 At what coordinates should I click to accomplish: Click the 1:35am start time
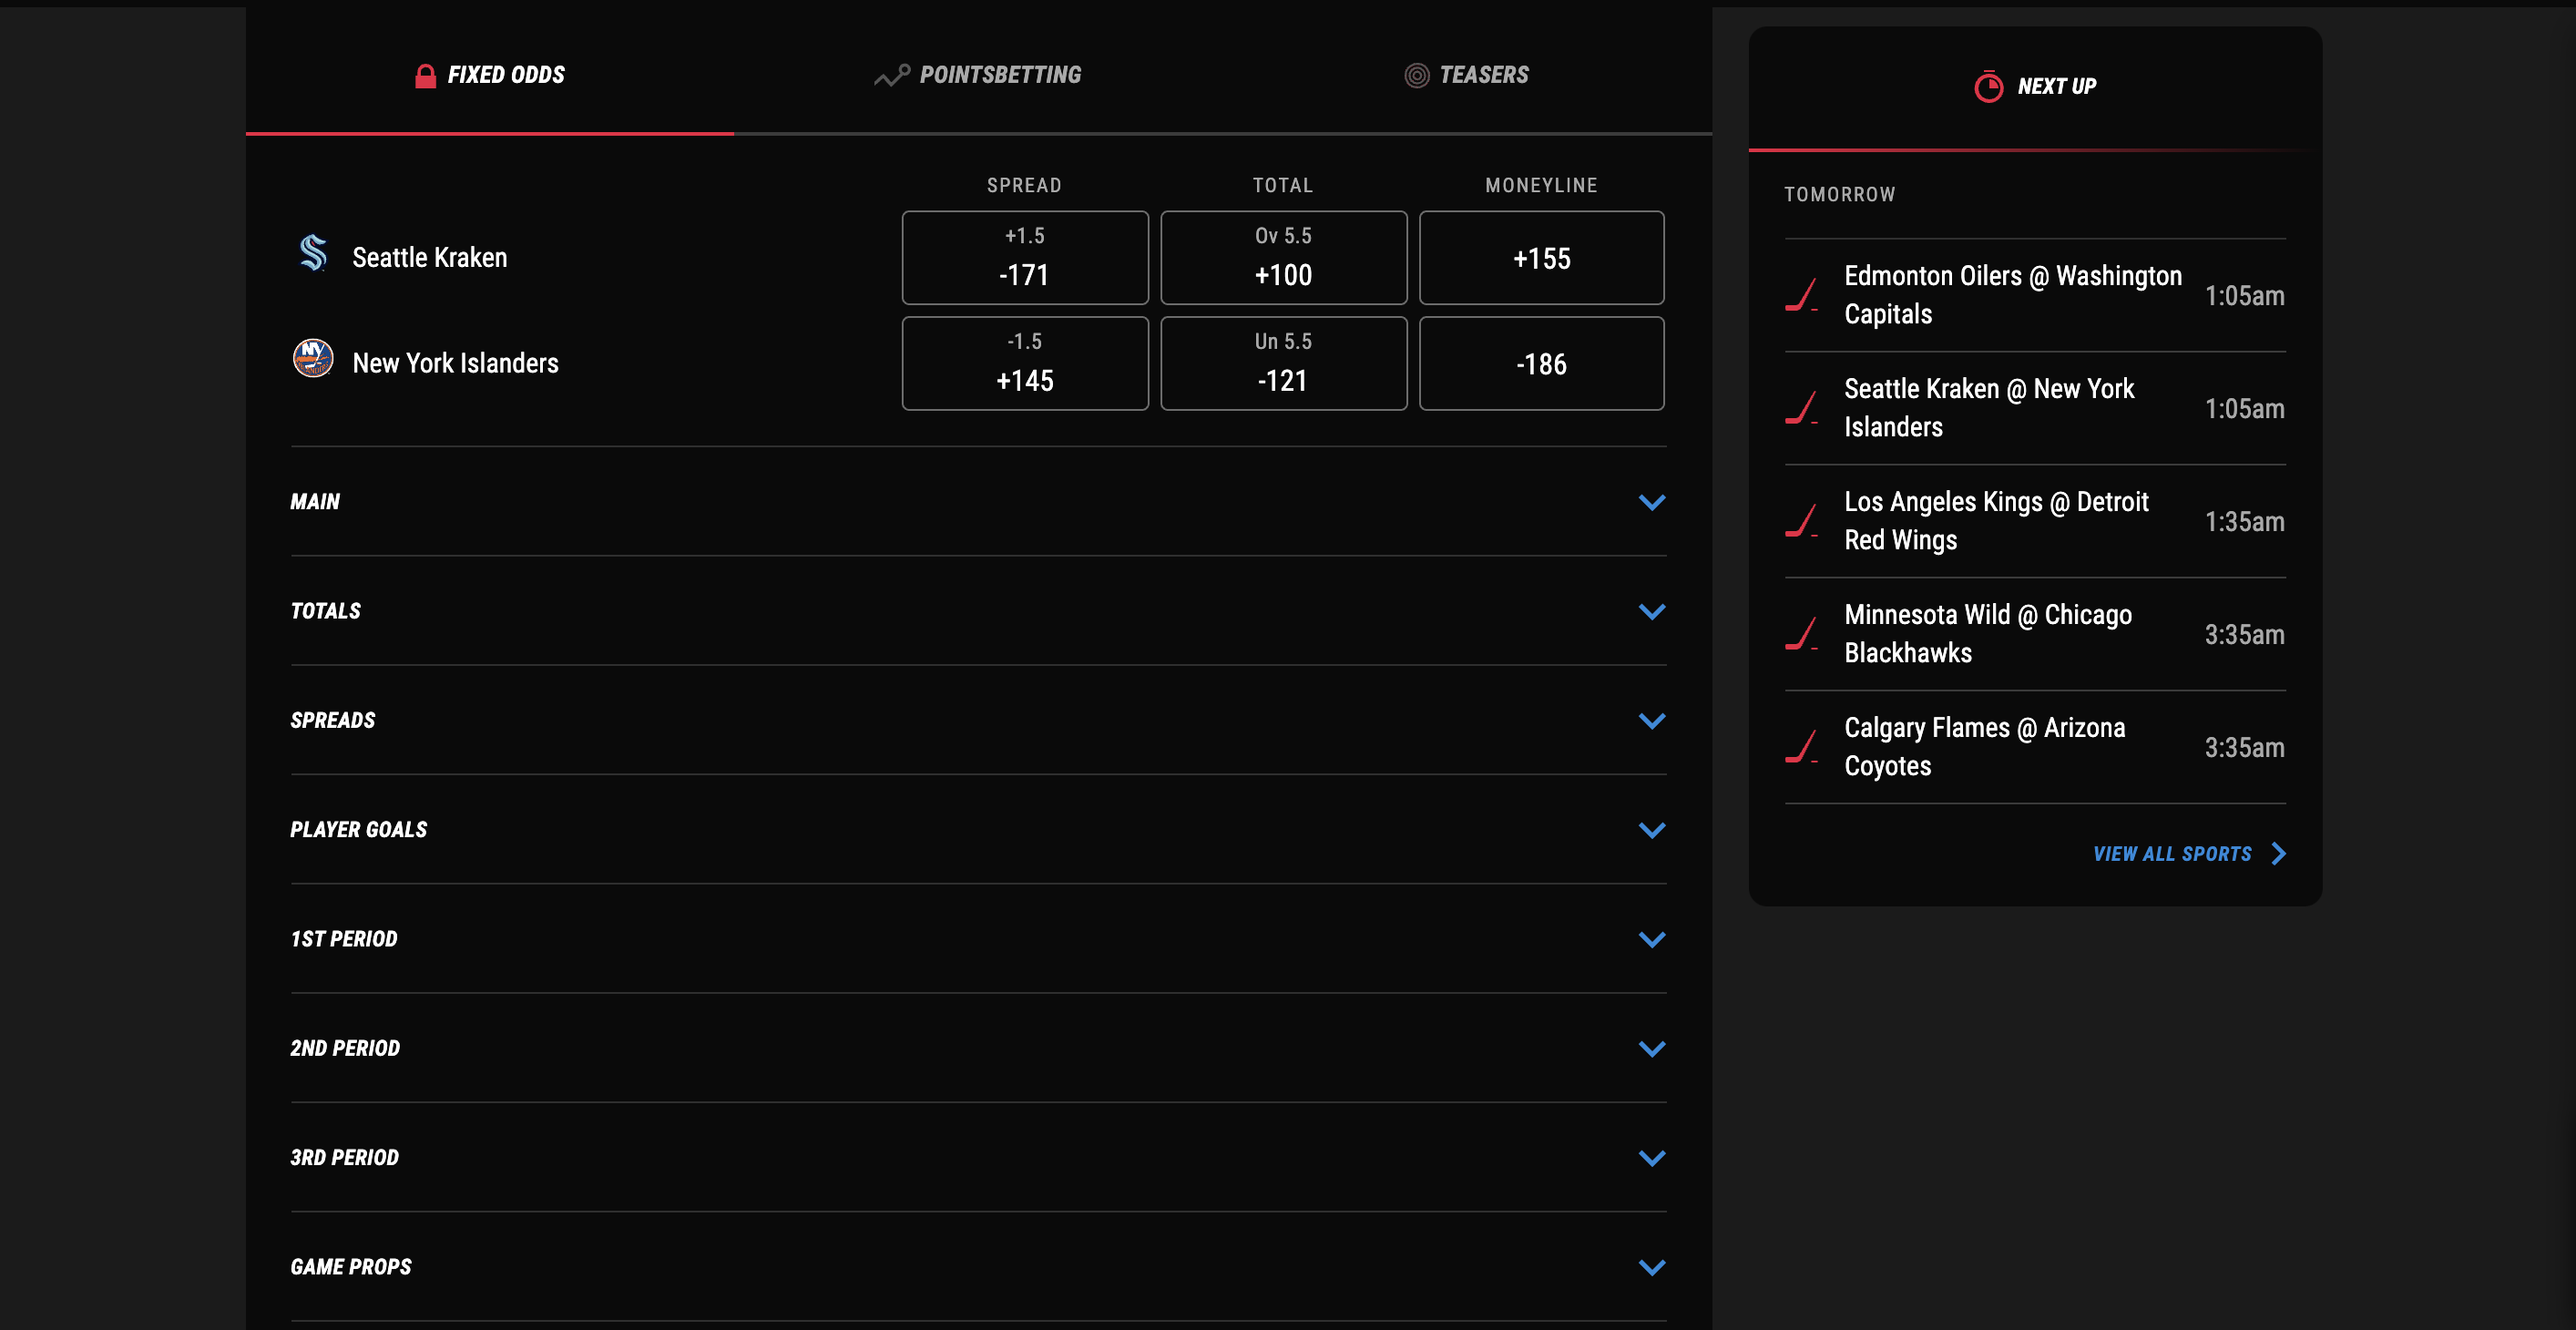pos(2244,522)
